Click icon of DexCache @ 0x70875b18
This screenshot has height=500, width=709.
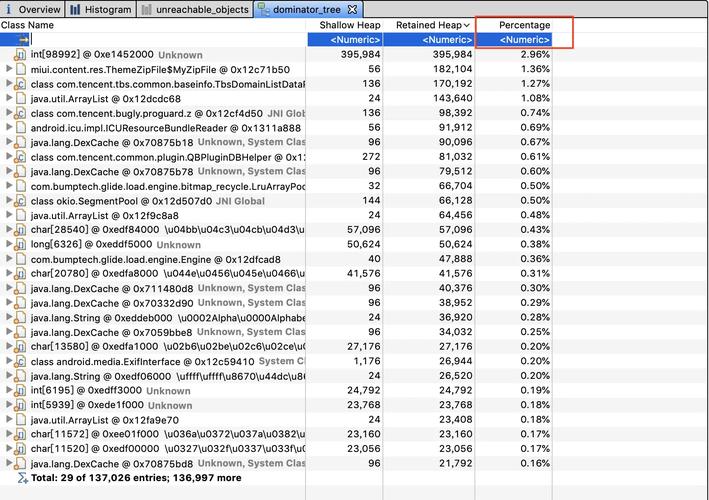20,142
